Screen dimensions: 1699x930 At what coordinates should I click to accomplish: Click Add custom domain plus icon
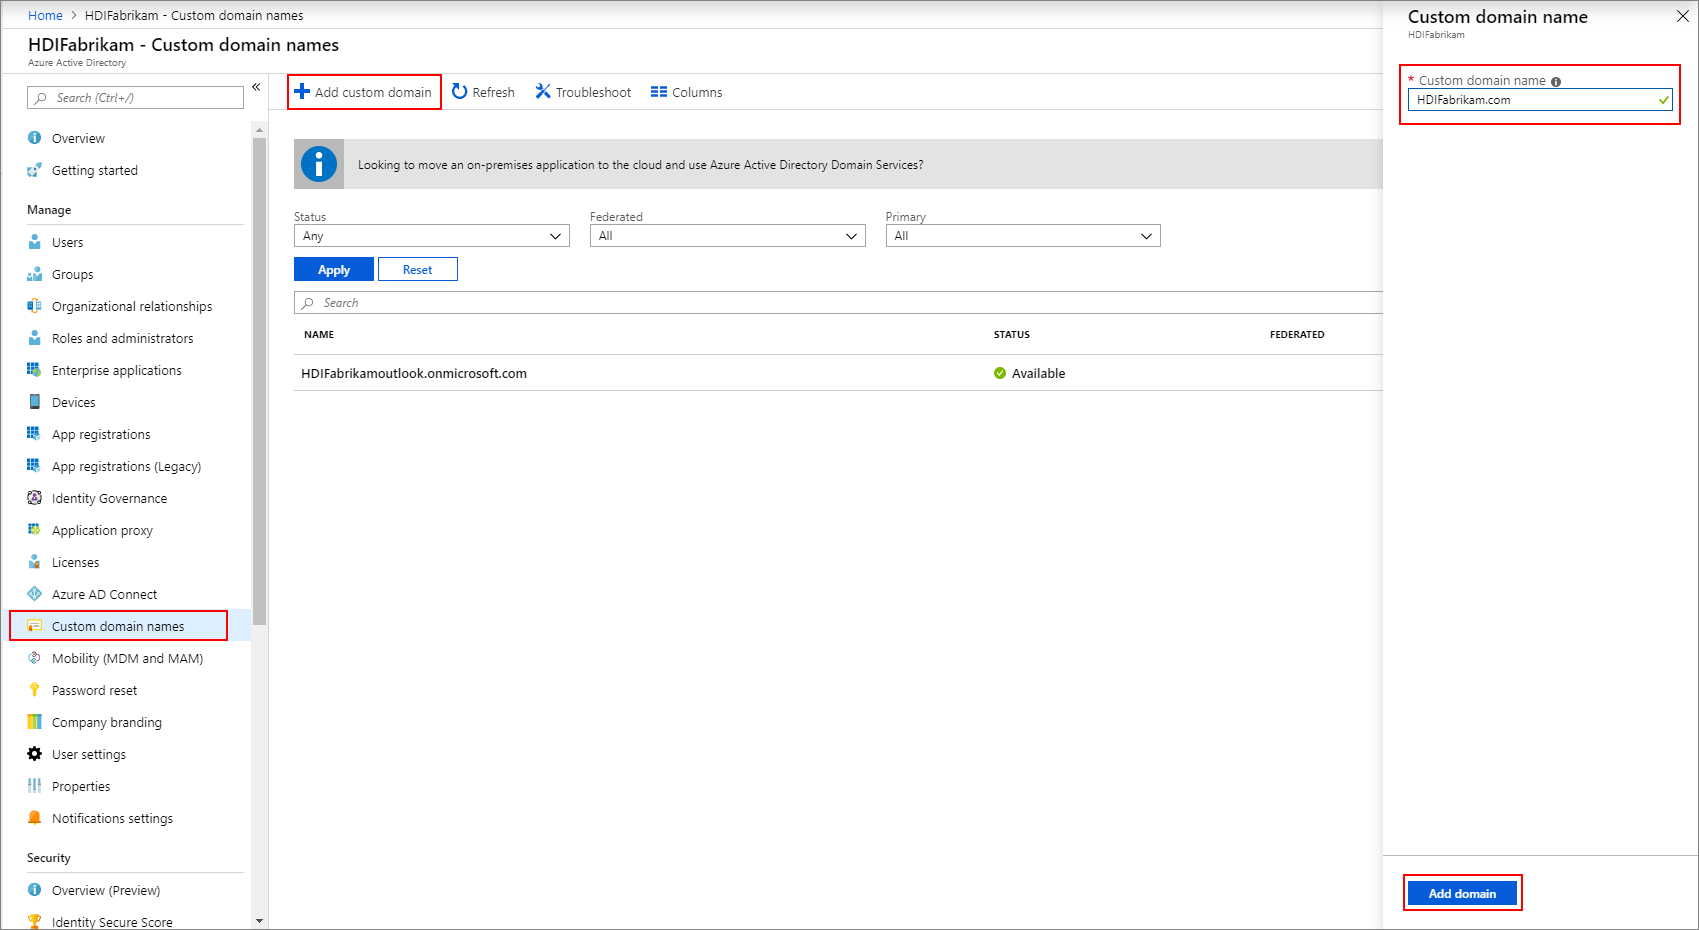point(301,91)
